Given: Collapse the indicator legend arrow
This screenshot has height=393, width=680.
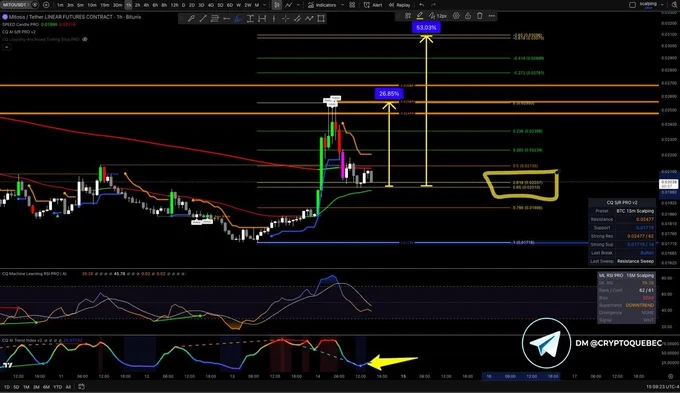Looking at the screenshot, I should click(x=7, y=47).
